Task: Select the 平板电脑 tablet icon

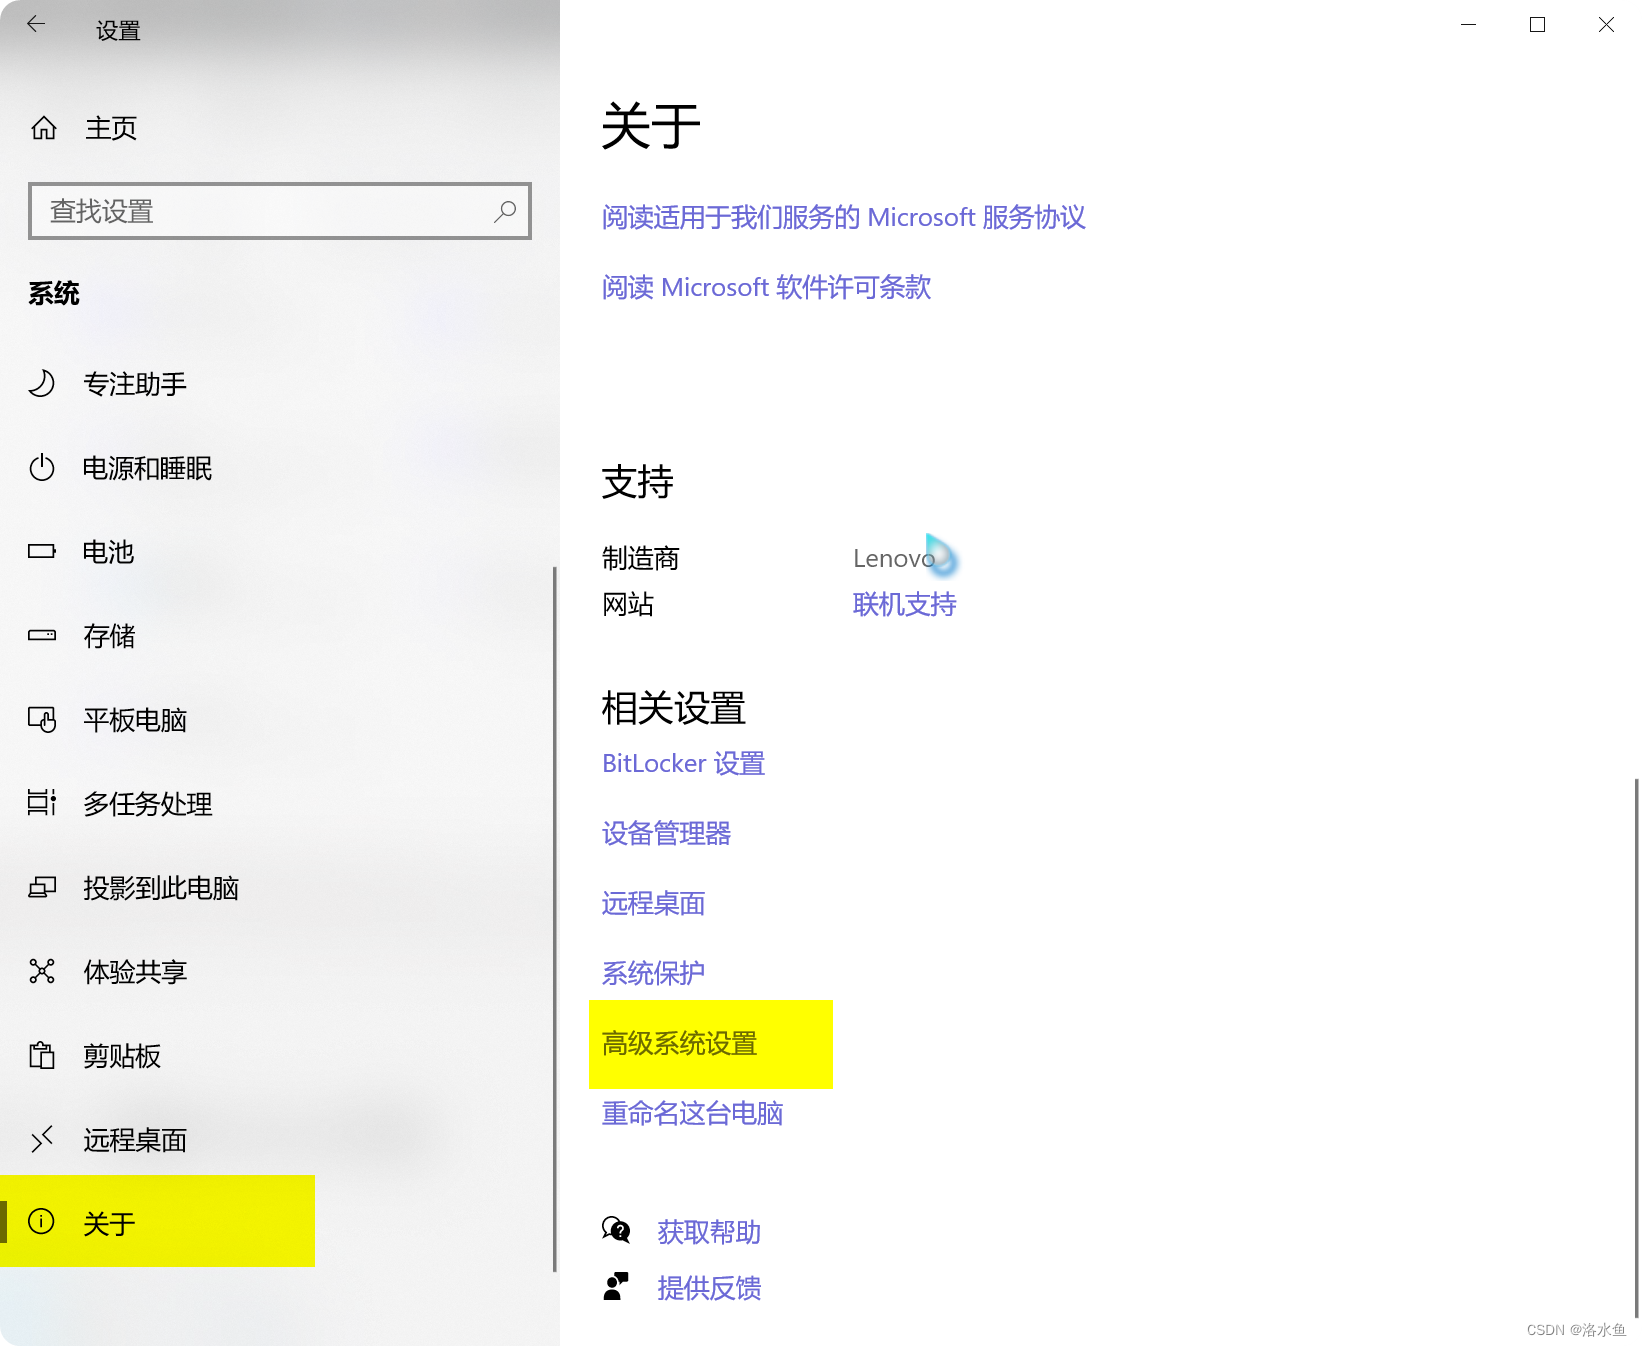Action: [x=42, y=719]
